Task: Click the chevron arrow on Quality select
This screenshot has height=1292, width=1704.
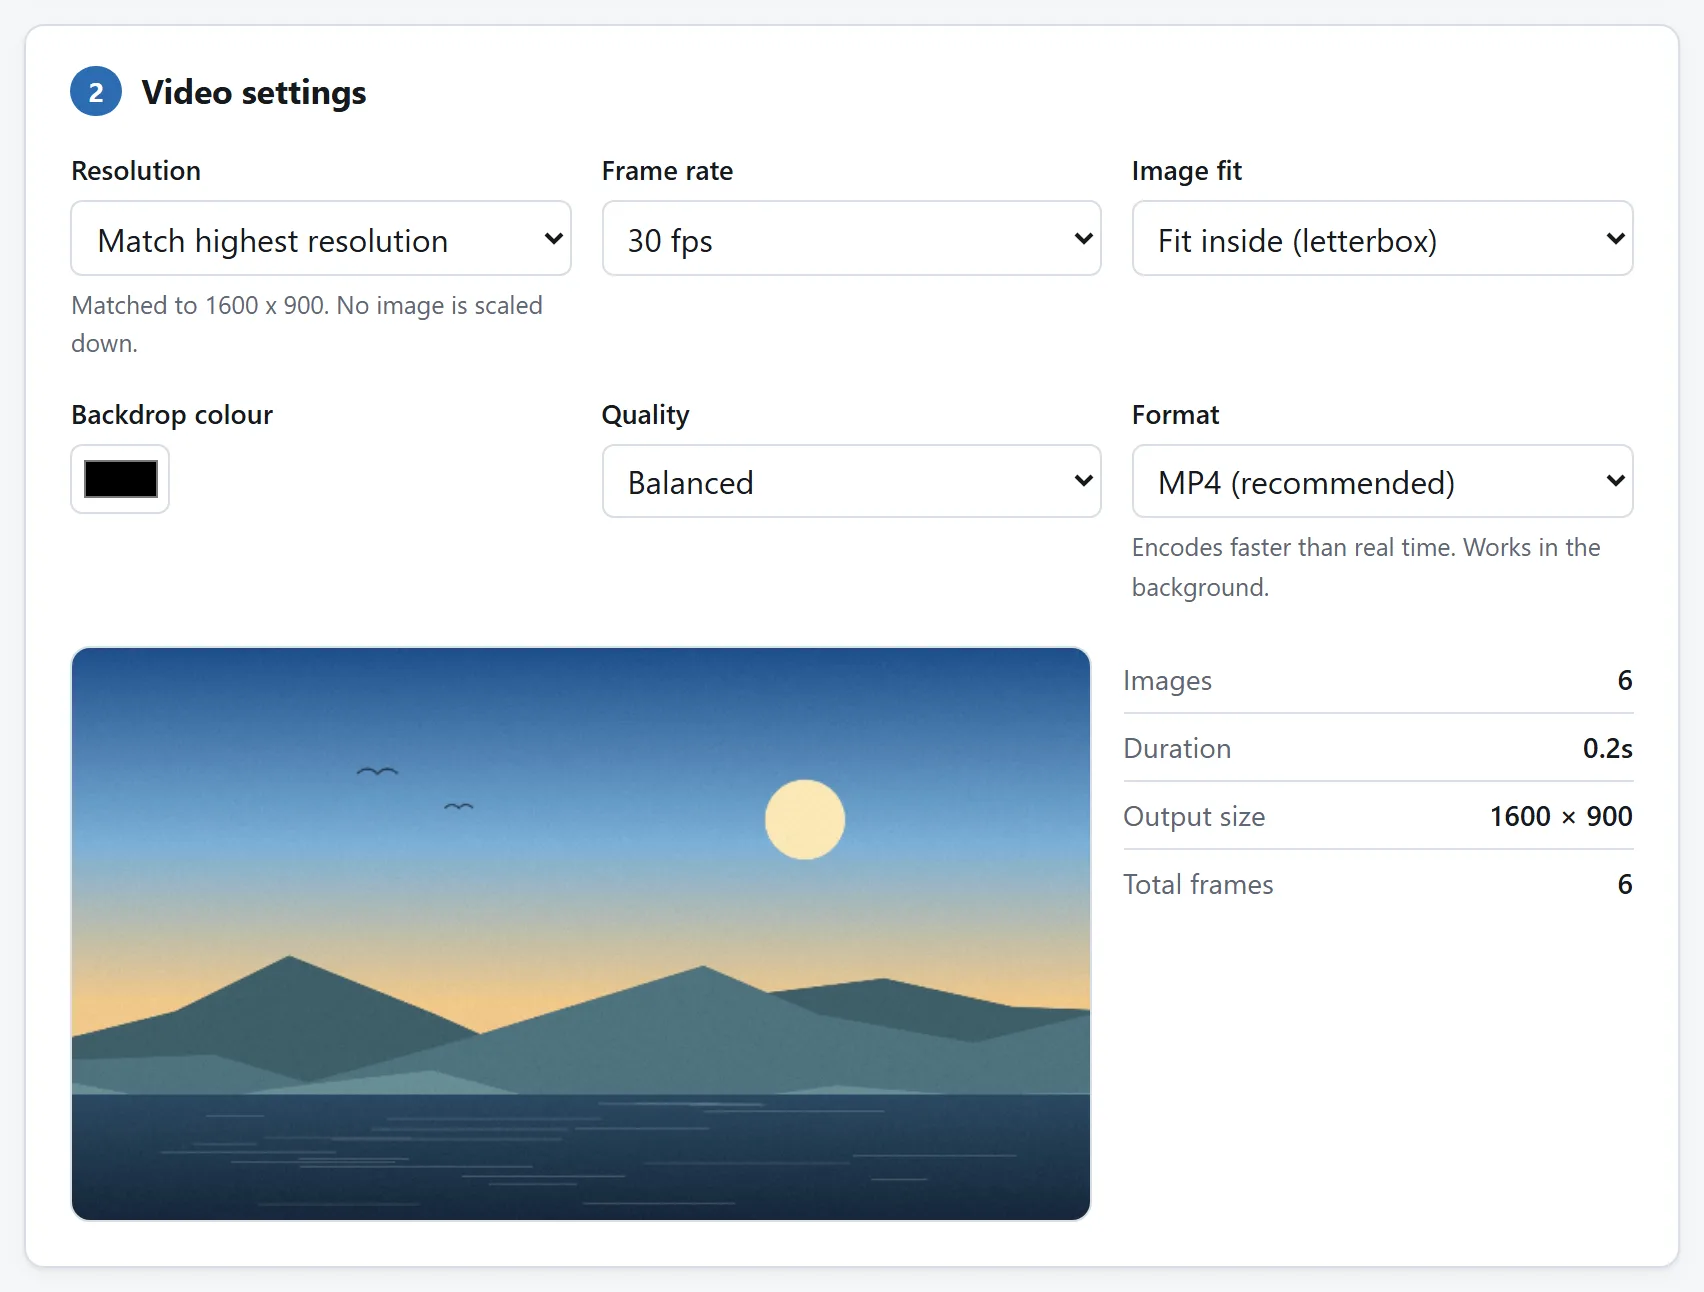Action: (1083, 481)
